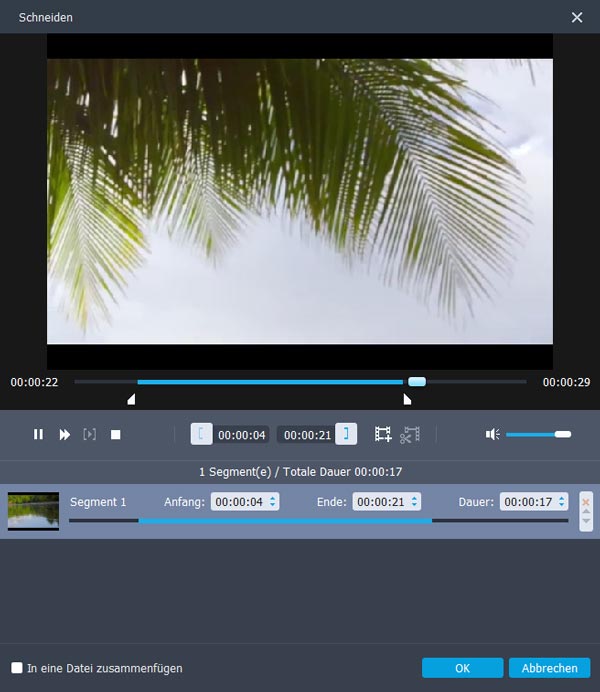Click the fast forward button
This screenshot has height=692, width=600.
(64, 435)
